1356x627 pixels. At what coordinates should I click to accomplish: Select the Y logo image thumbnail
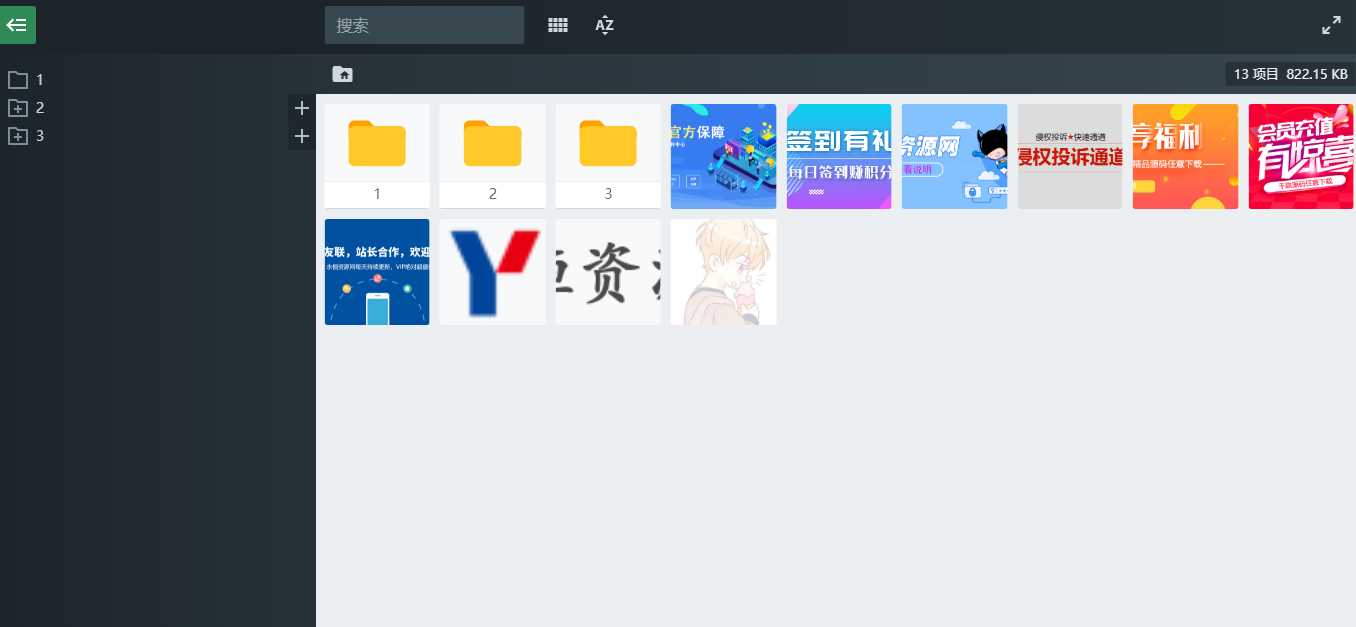coord(492,271)
